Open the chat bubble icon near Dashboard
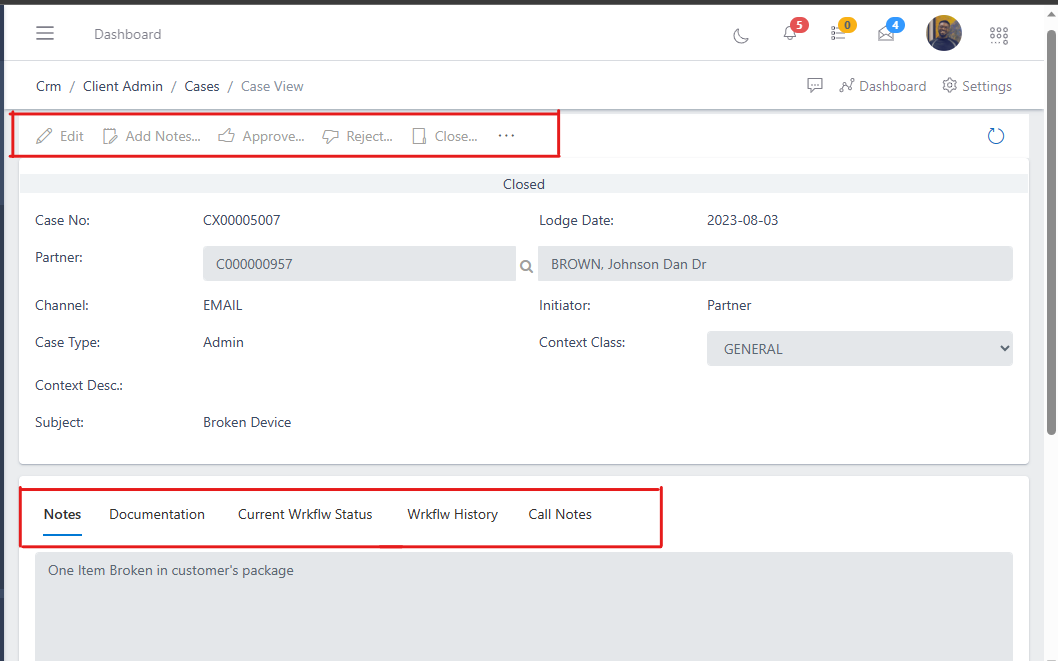The width and height of the screenshot is (1058, 661). 815,85
